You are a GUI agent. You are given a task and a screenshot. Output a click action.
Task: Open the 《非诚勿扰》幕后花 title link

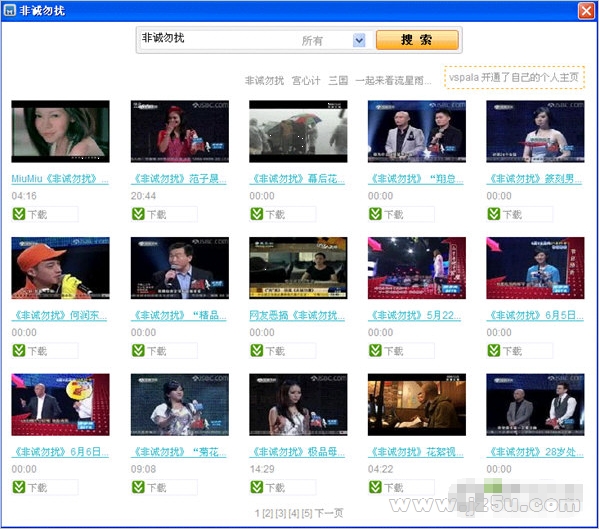click(x=297, y=179)
